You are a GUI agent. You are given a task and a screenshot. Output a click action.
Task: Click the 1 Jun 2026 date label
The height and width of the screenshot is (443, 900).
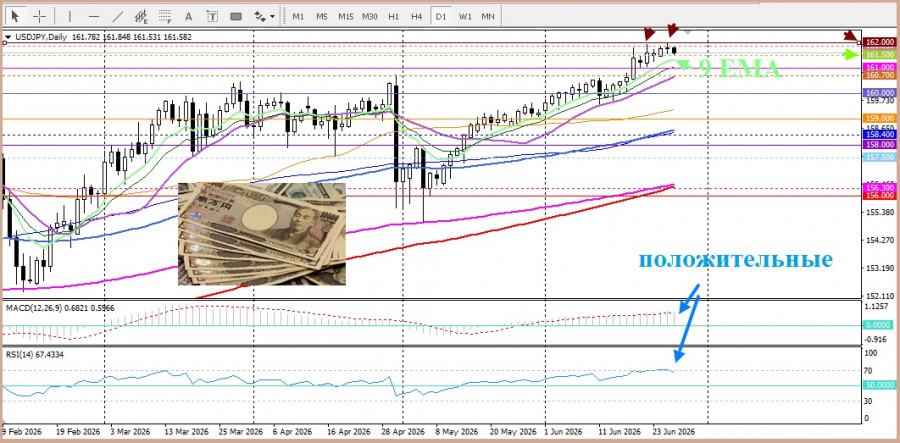click(x=563, y=431)
